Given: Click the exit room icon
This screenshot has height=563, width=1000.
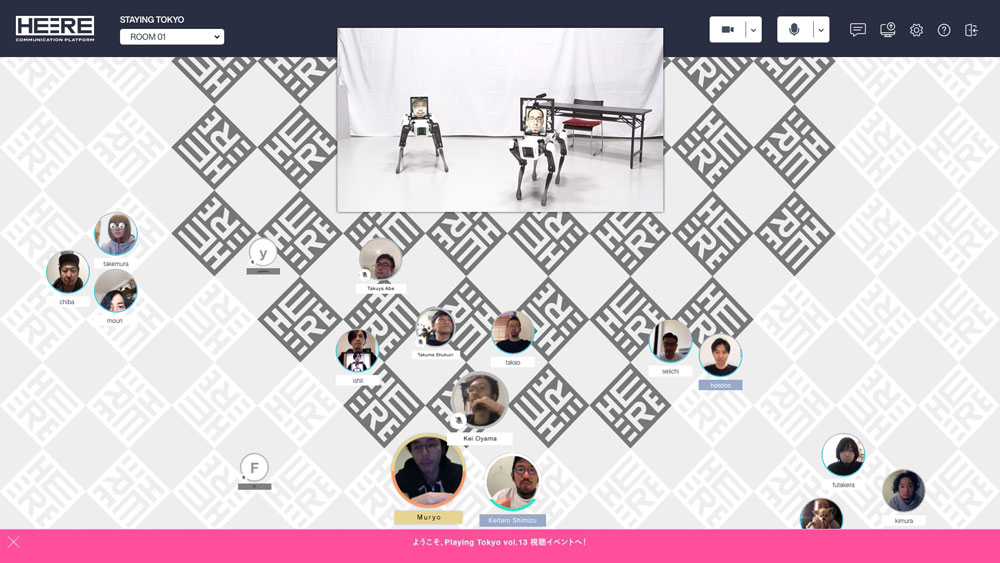Looking at the screenshot, I should (971, 30).
